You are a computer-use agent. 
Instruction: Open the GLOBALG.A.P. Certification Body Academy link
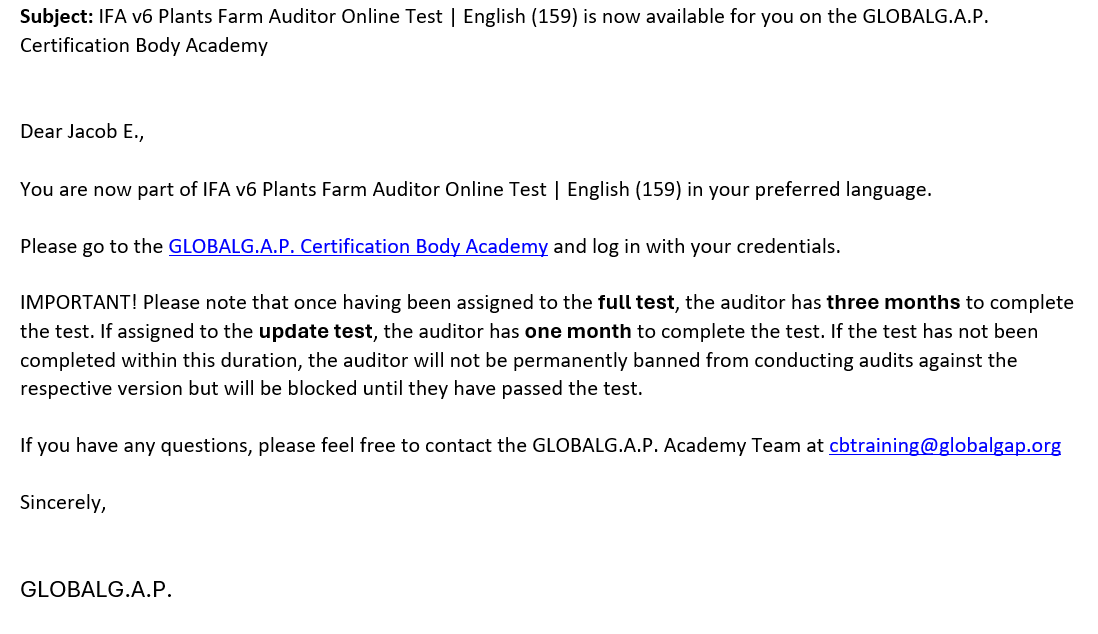click(358, 246)
